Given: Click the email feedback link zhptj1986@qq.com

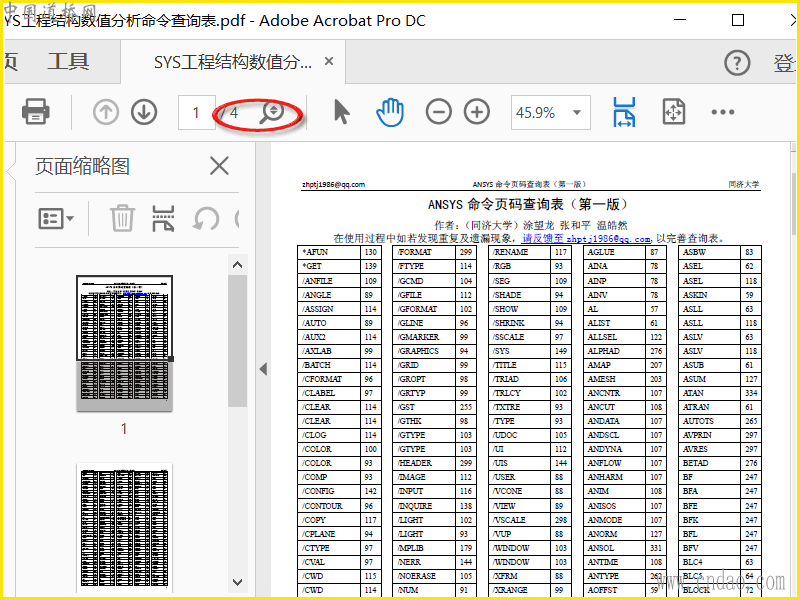Looking at the screenshot, I should click(x=586, y=238).
